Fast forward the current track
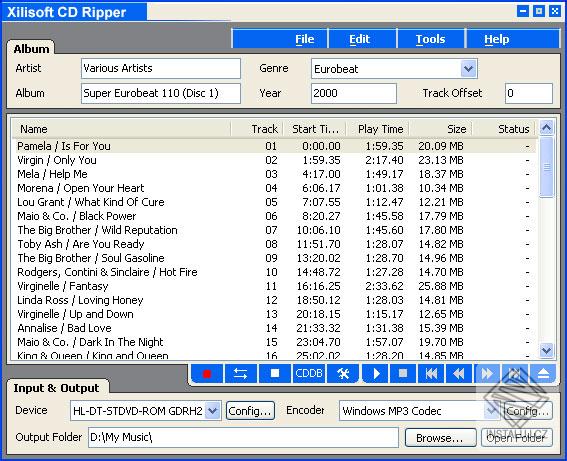 487,374
